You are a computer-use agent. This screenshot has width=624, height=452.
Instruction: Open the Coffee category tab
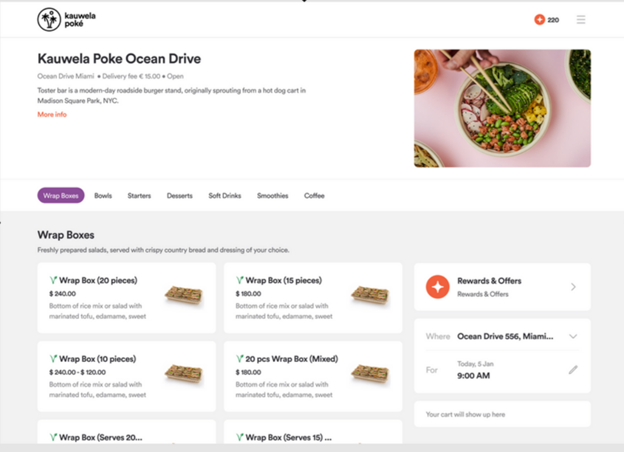(314, 196)
